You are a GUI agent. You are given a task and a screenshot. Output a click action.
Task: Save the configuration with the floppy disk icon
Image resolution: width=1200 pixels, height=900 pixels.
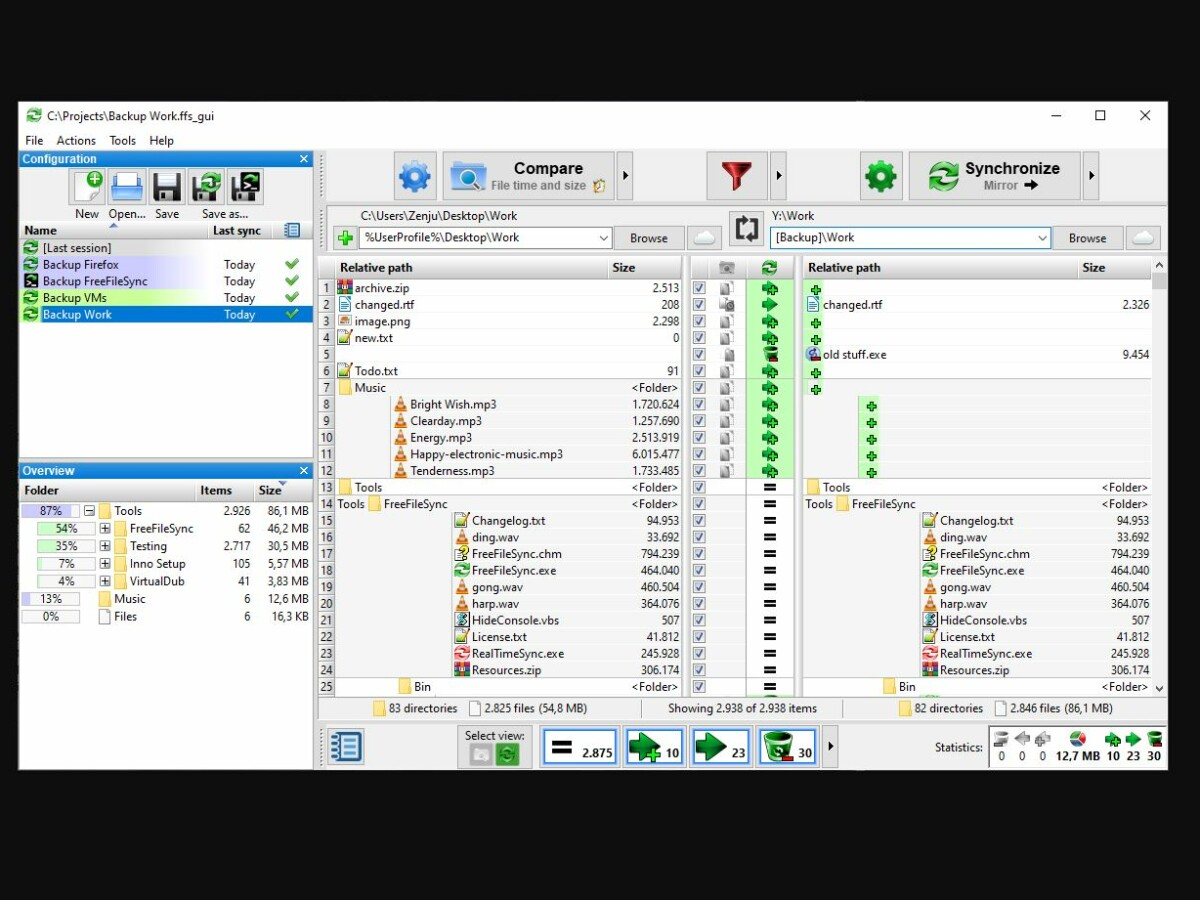pyautogui.click(x=166, y=186)
